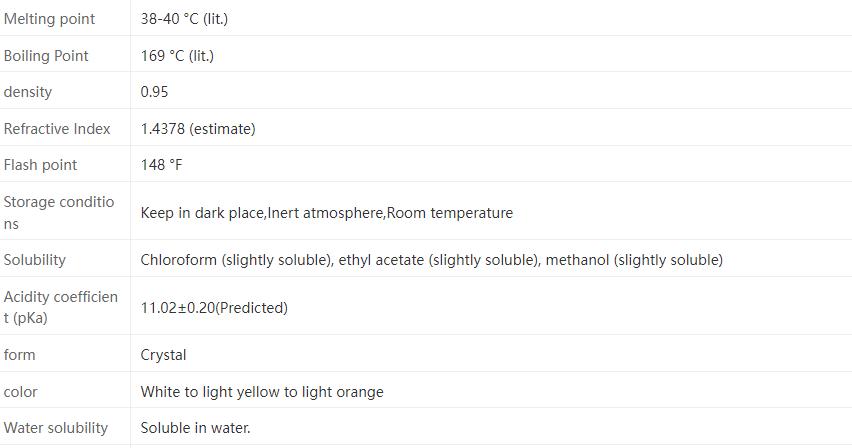This screenshot has width=852, height=448.
Task: Click the "Refractive Index" label
Action: 57,129
